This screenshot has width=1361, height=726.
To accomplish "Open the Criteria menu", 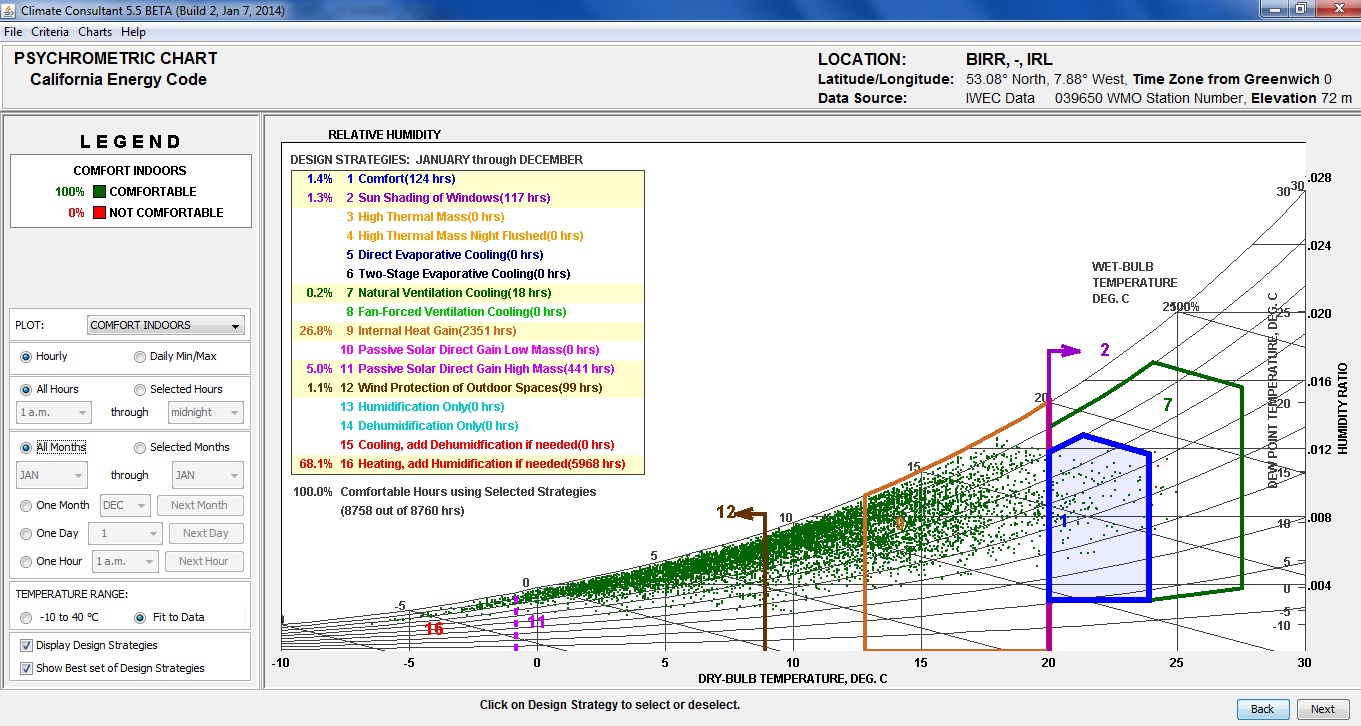I will [x=50, y=32].
